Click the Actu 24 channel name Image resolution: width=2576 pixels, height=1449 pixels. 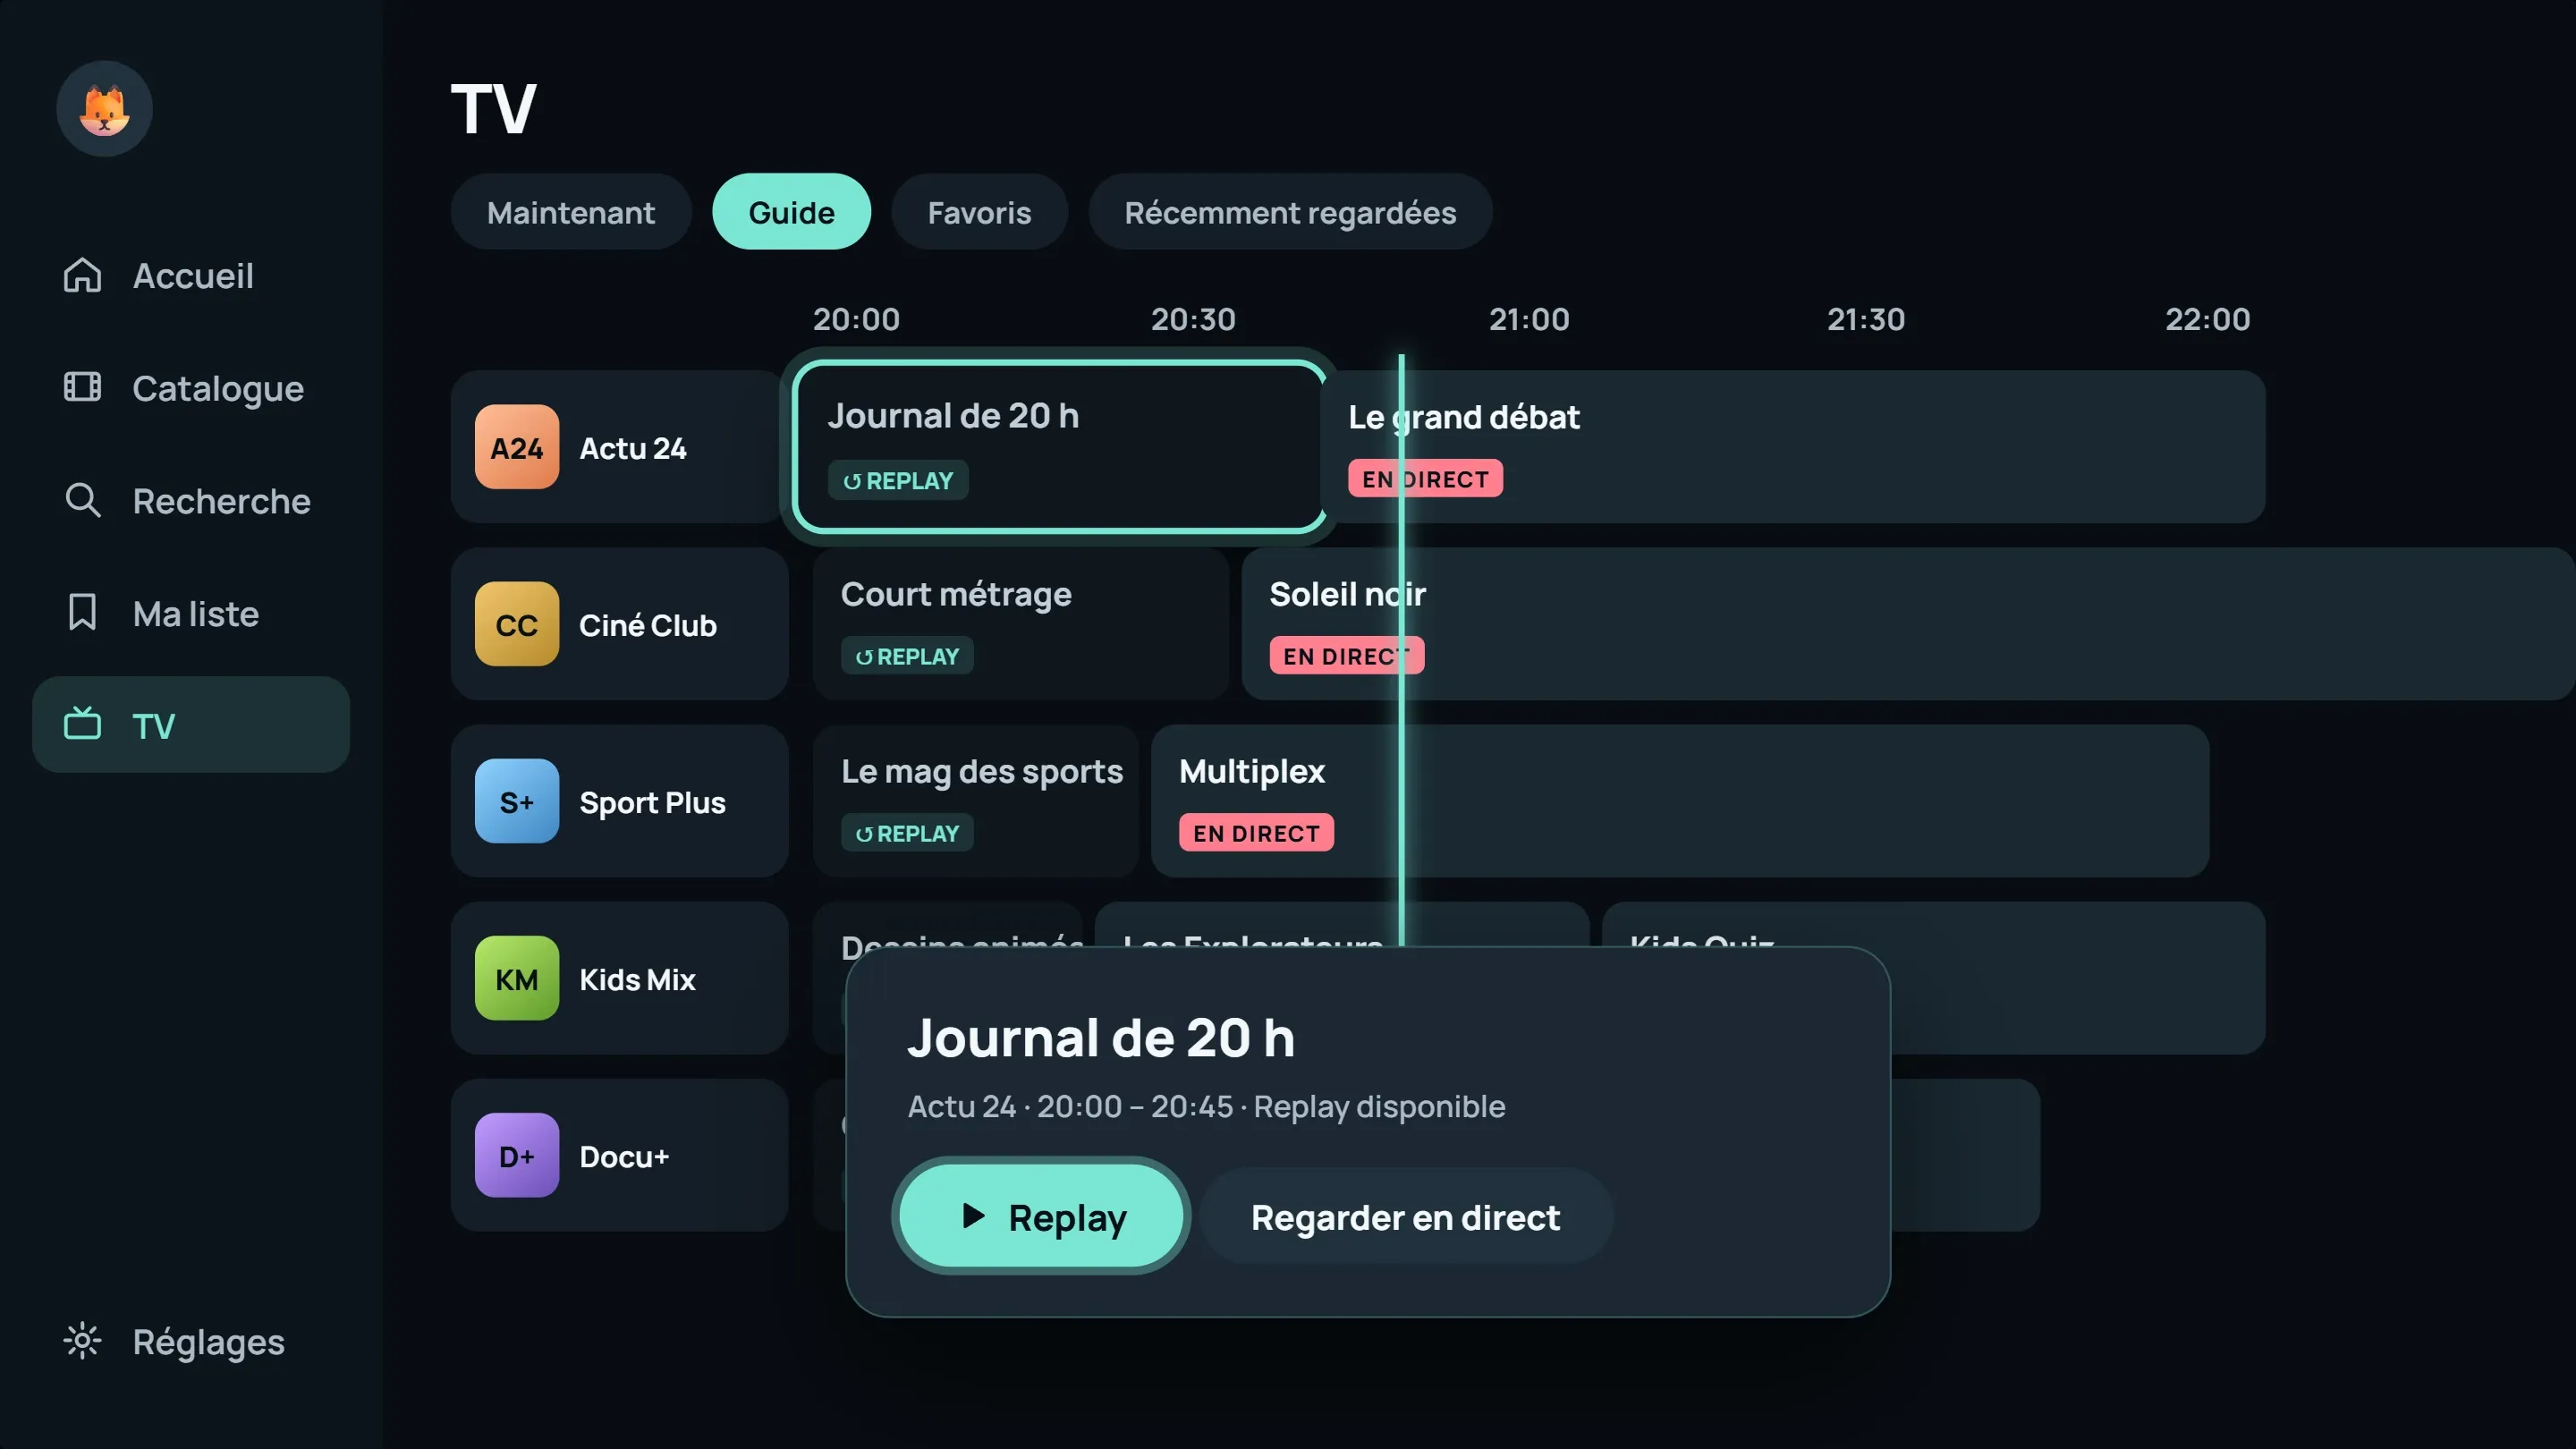click(x=633, y=448)
